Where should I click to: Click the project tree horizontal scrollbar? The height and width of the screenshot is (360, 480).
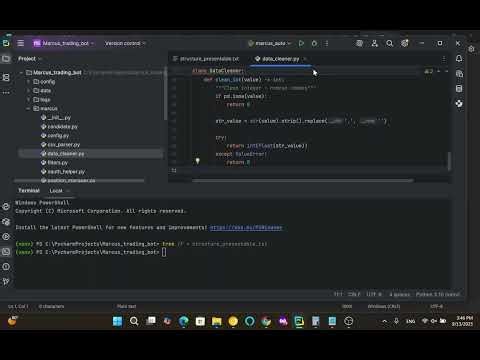point(80,181)
